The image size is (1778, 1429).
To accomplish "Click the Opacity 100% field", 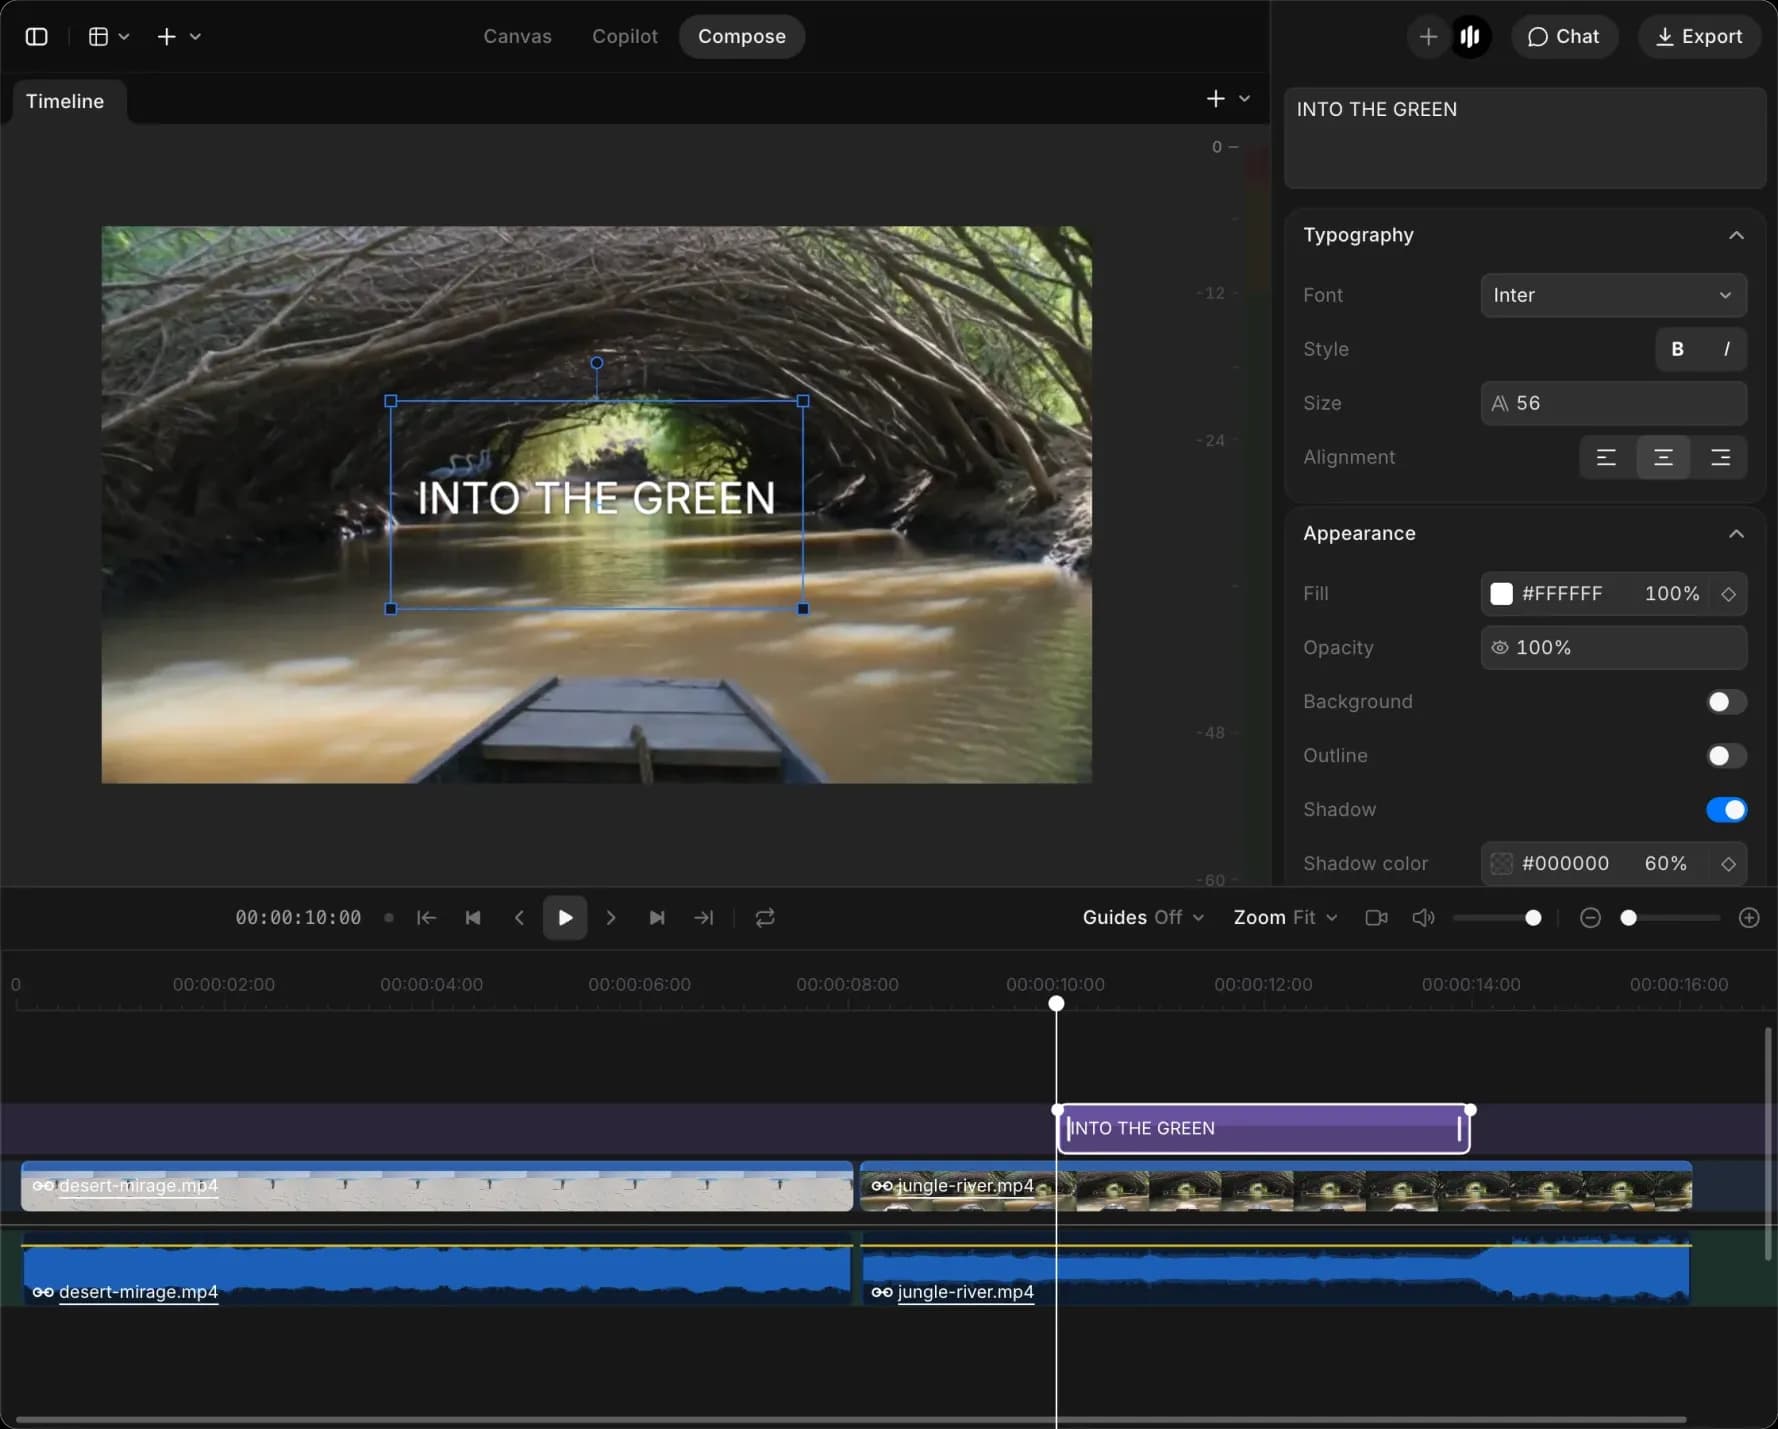I will (x=1613, y=647).
